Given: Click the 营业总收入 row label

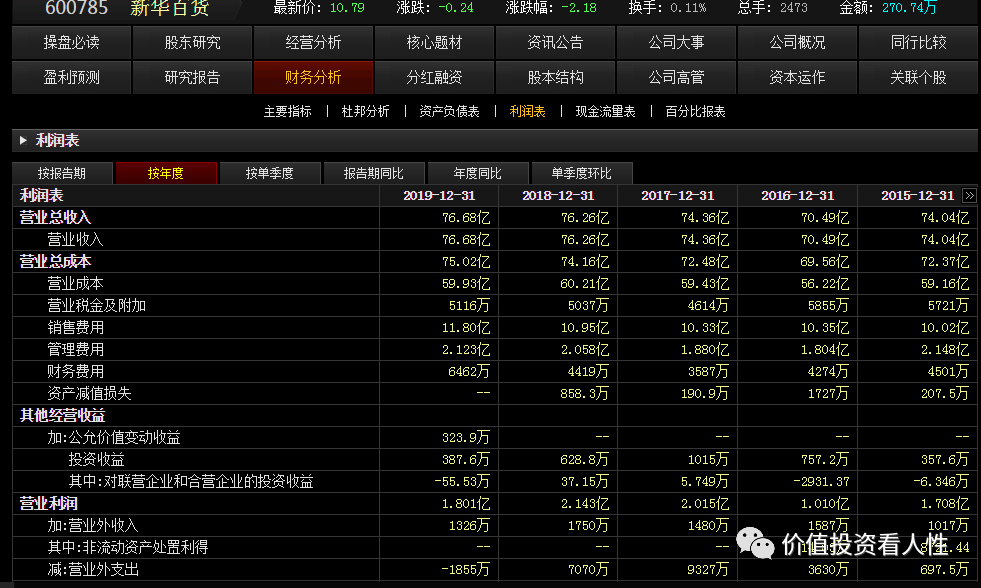Looking at the screenshot, I should coord(55,218).
